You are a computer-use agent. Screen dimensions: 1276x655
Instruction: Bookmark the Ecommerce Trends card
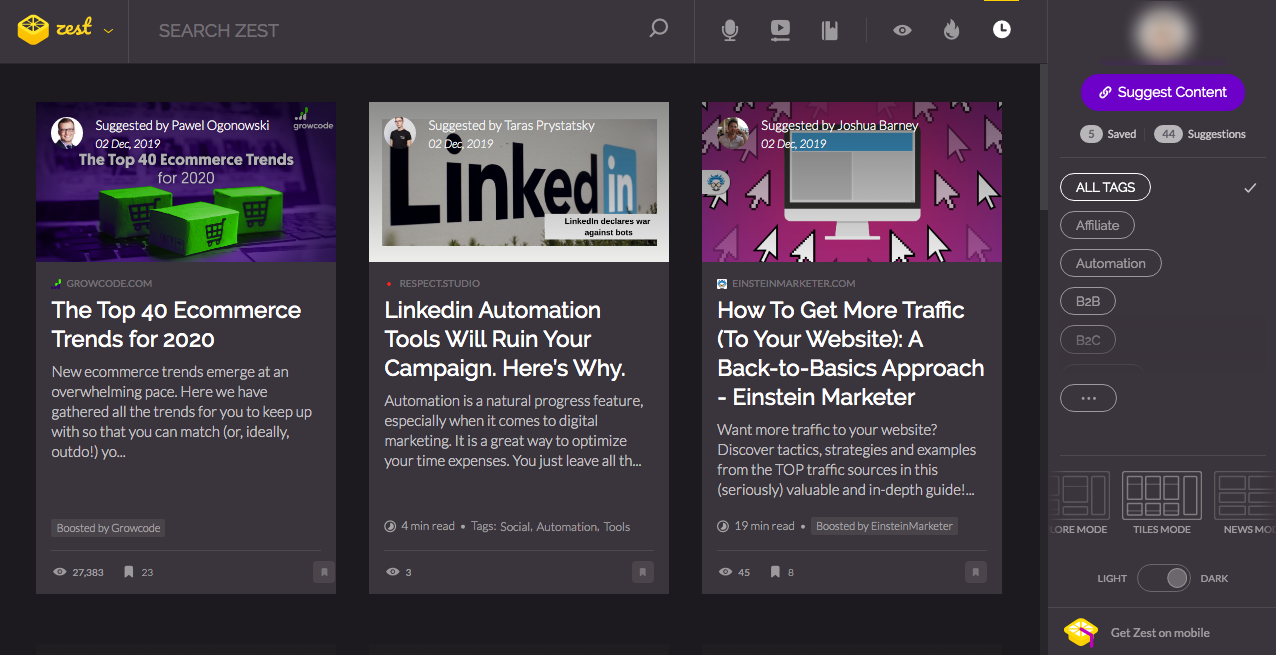click(x=323, y=572)
